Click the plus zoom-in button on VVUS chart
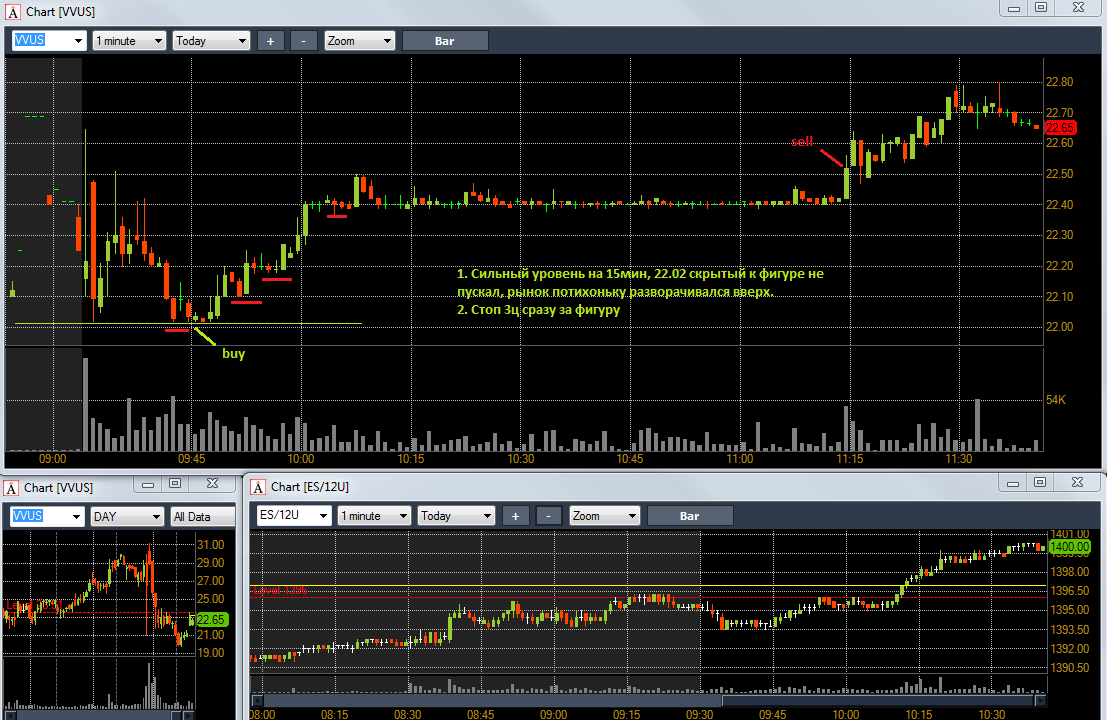Viewport: 1107px width, 720px height. click(x=270, y=41)
